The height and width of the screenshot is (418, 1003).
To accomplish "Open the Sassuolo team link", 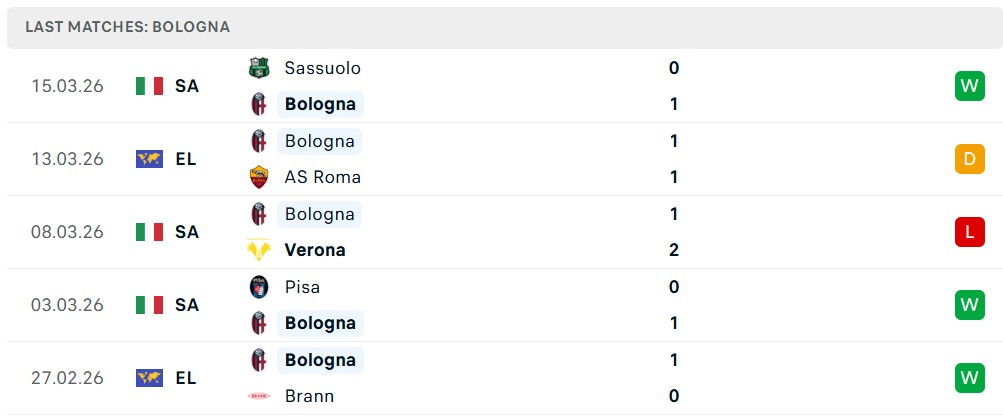I will pyautogui.click(x=322, y=68).
